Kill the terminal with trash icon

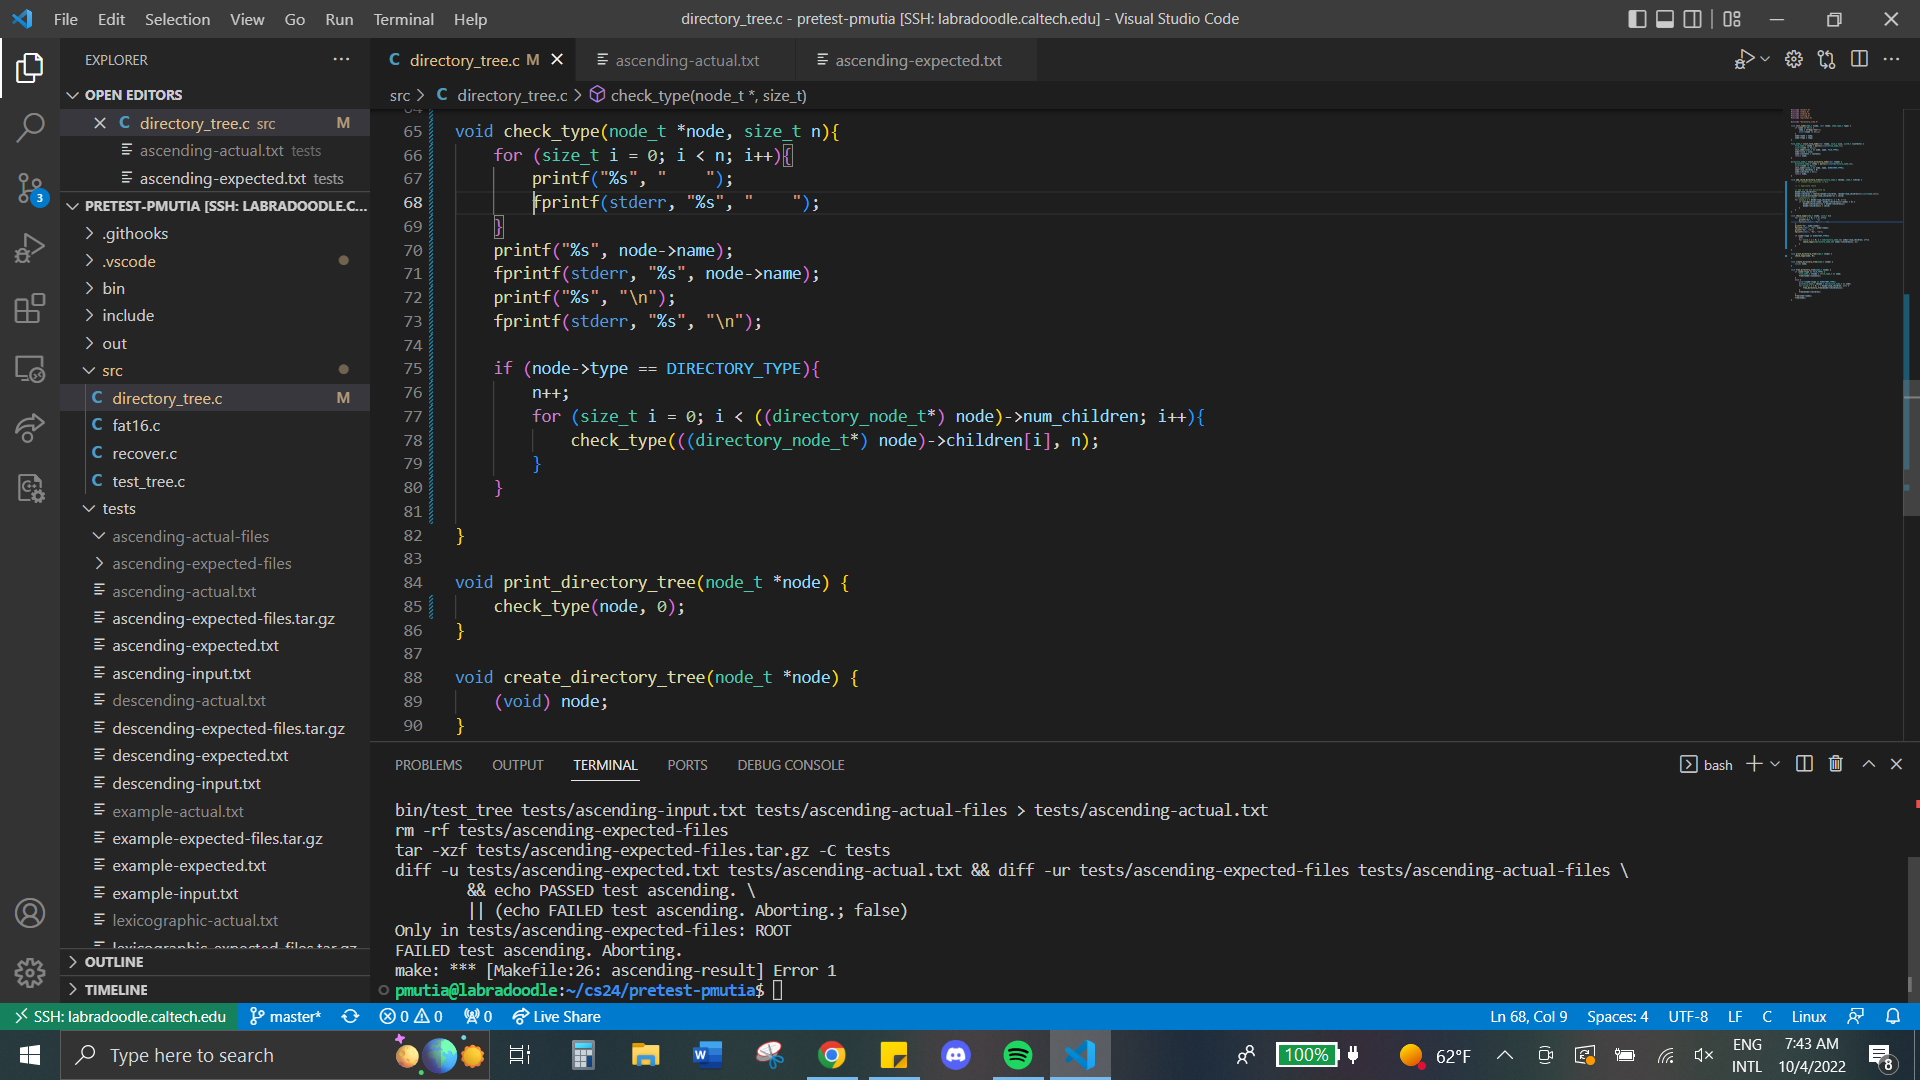(x=1835, y=764)
